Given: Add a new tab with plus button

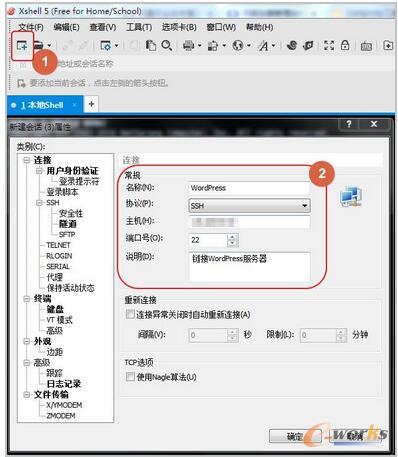Looking at the screenshot, I should coord(91,104).
